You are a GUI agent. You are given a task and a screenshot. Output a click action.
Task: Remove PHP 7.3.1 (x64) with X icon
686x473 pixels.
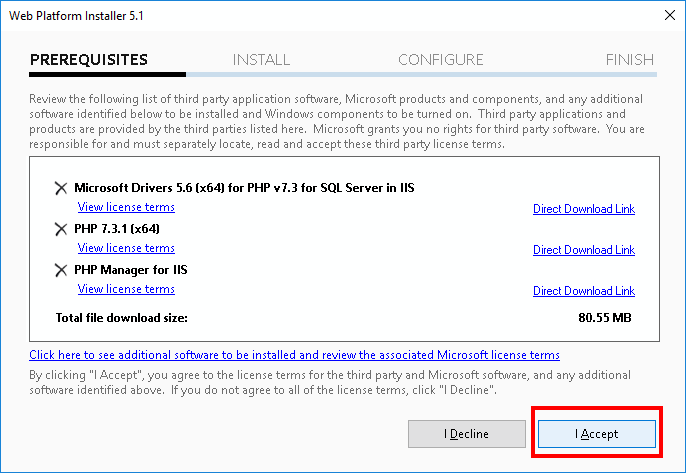(x=61, y=229)
